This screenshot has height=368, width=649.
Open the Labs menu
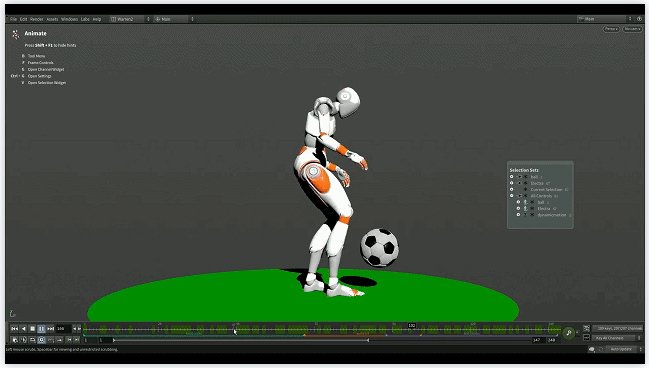(85, 19)
